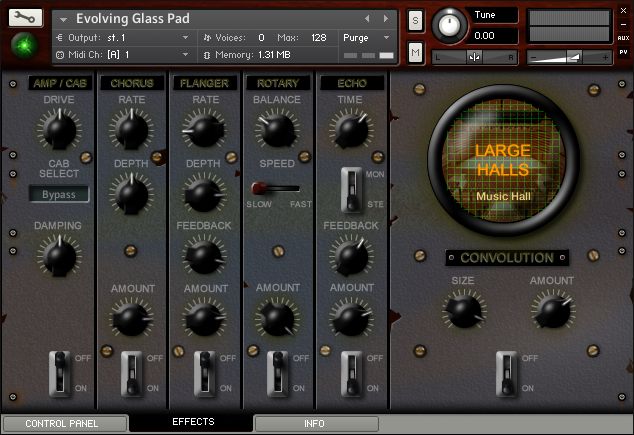The height and width of the screenshot is (435, 634).
Task: Open the Cab Select Bypass menu
Action: (x=59, y=194)
